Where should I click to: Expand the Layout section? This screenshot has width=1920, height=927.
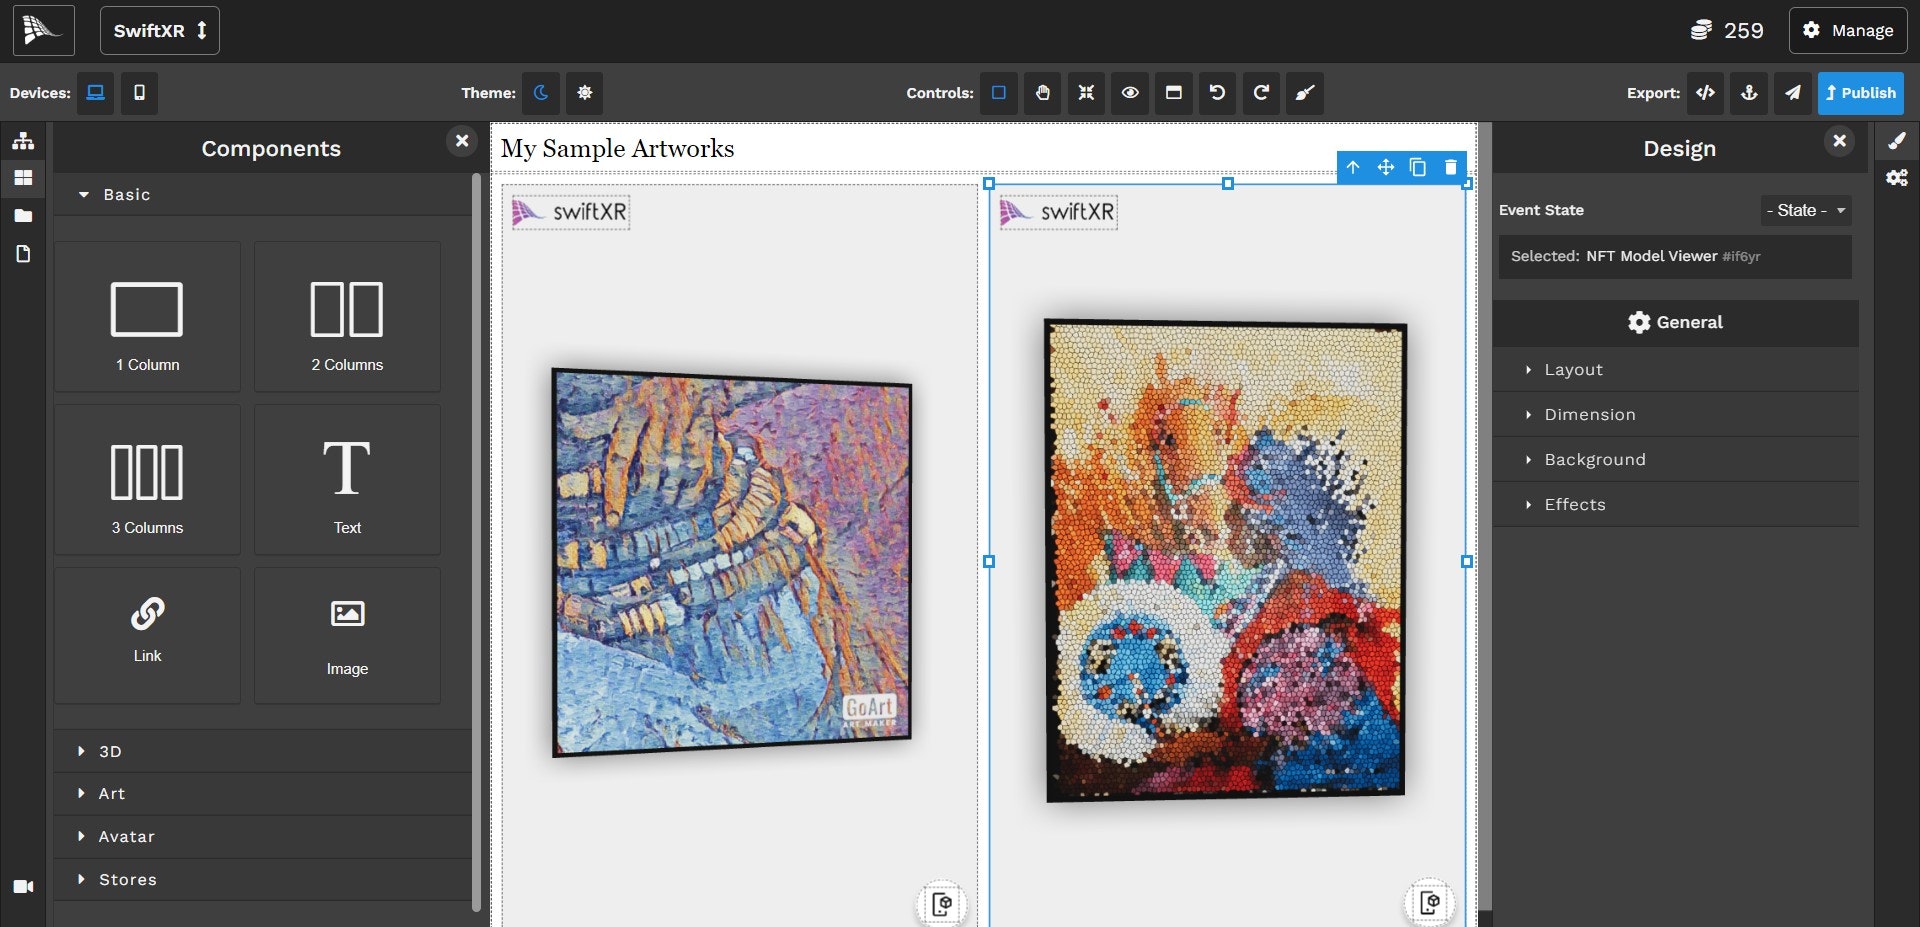tap(1676, 369)
